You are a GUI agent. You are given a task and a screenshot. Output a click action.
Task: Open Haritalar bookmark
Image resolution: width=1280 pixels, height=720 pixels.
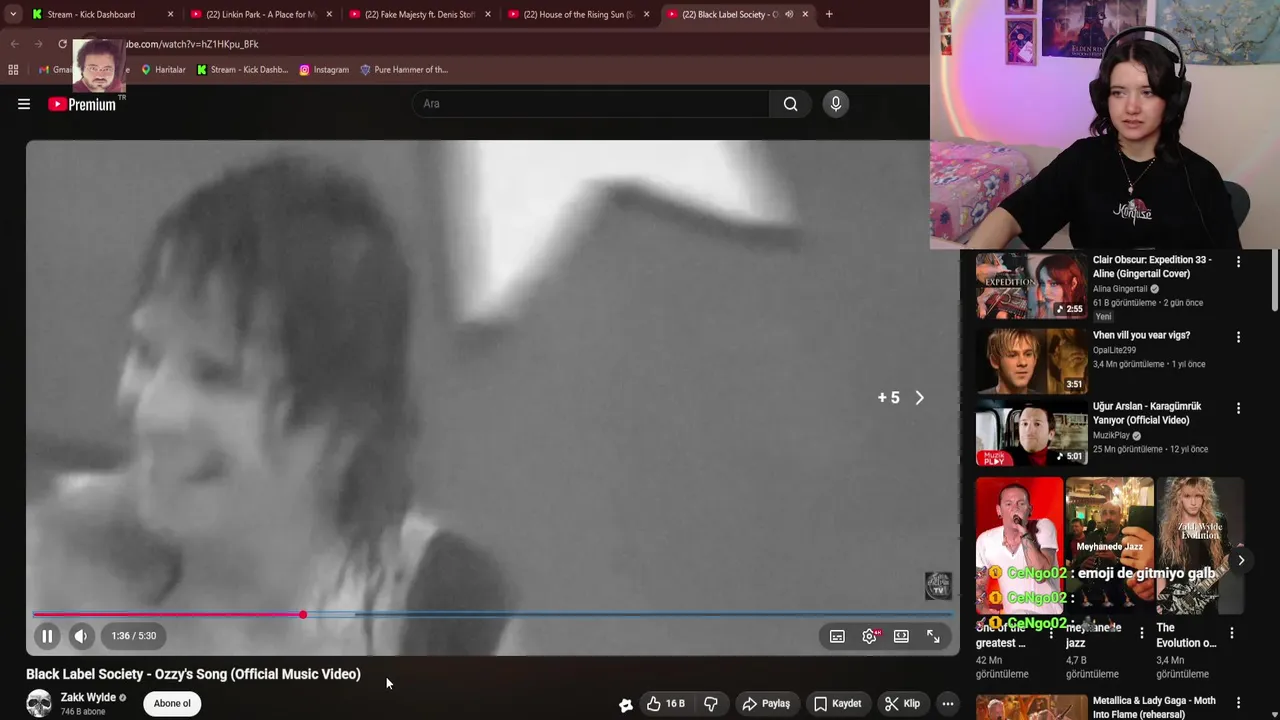click(x=163, y=70)
